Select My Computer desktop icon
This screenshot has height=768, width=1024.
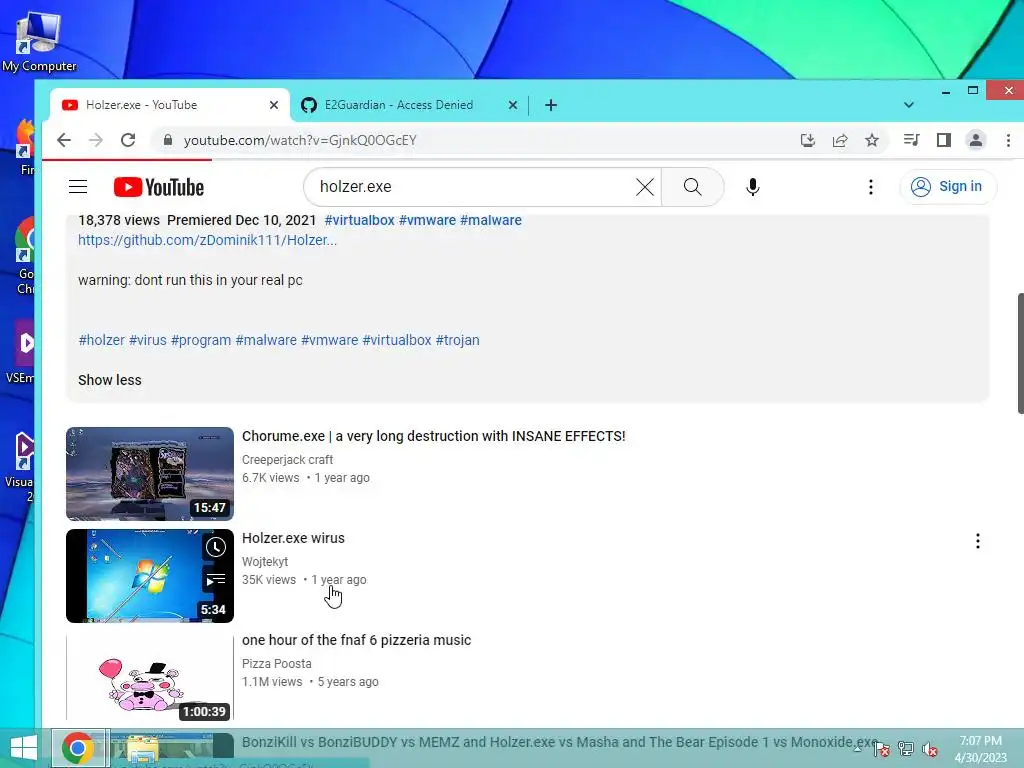(39, 42)
